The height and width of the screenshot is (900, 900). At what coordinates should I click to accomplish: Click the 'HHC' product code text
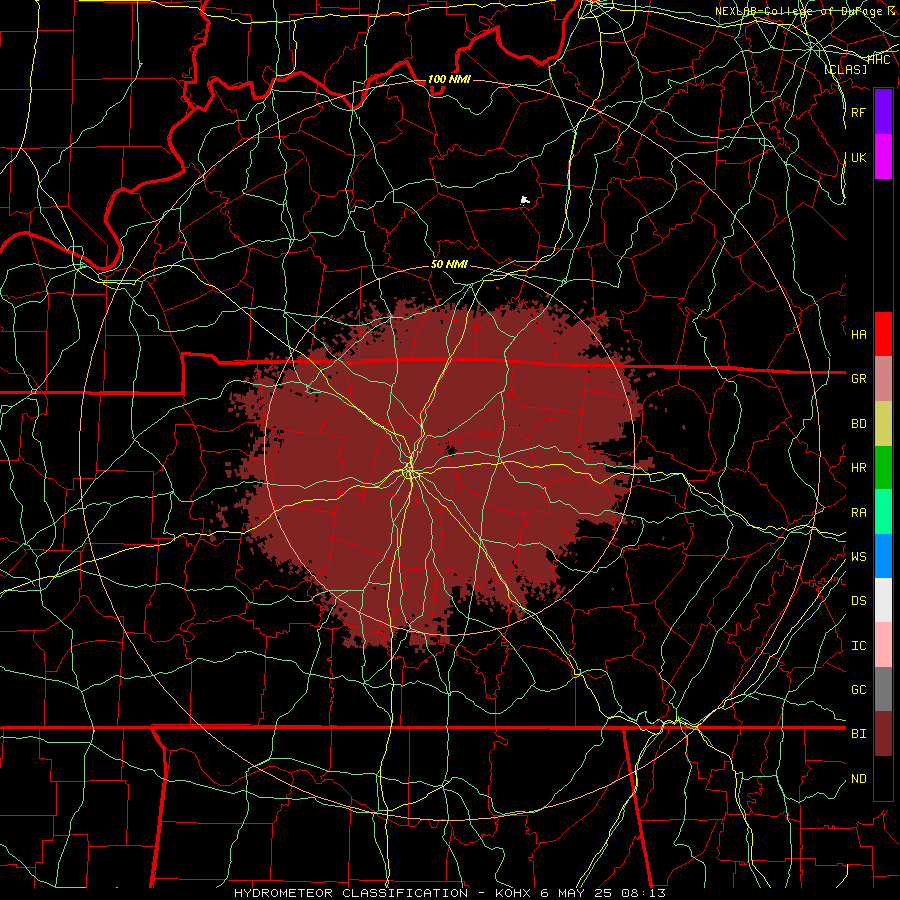coord(878,59)
